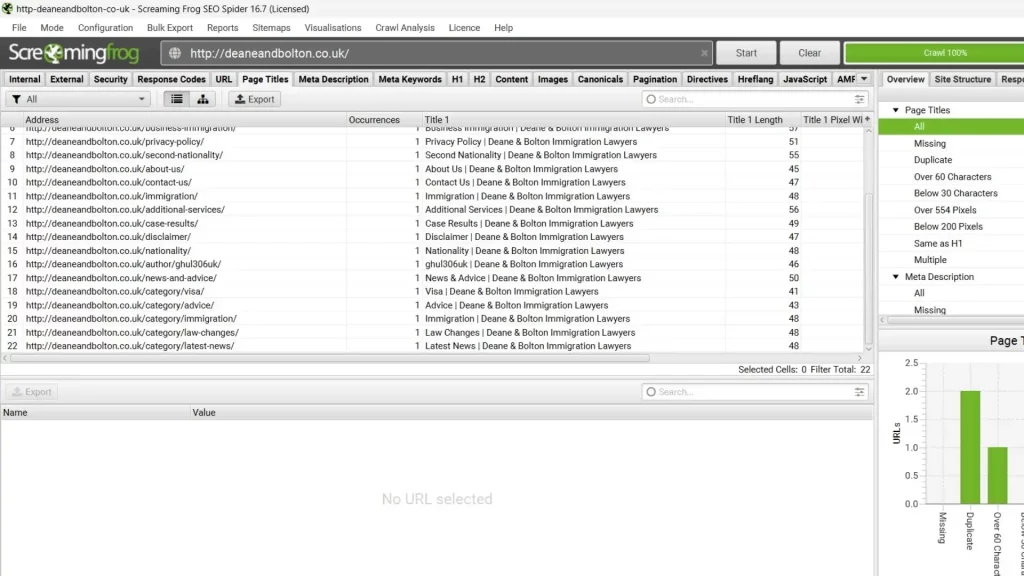Select Duplicate page titles filter
1024x576 pixels.
(933, 160)
